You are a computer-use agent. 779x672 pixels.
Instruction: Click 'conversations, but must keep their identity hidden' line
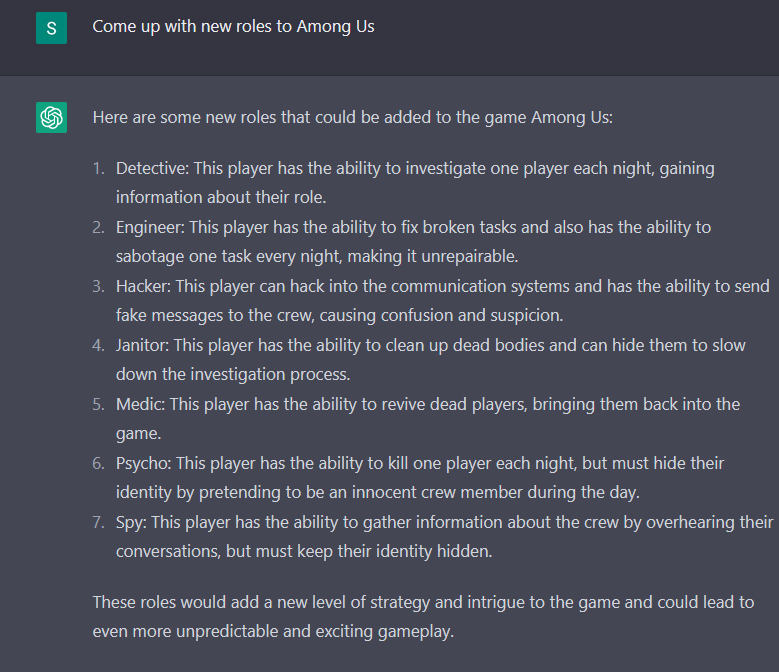[304, 551]
